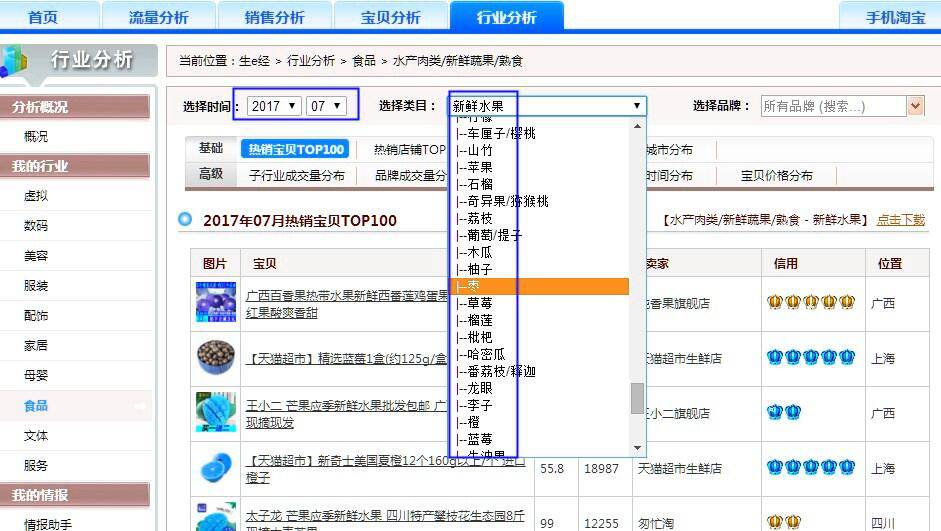Click the 点击下载 download link

point(901,220)
